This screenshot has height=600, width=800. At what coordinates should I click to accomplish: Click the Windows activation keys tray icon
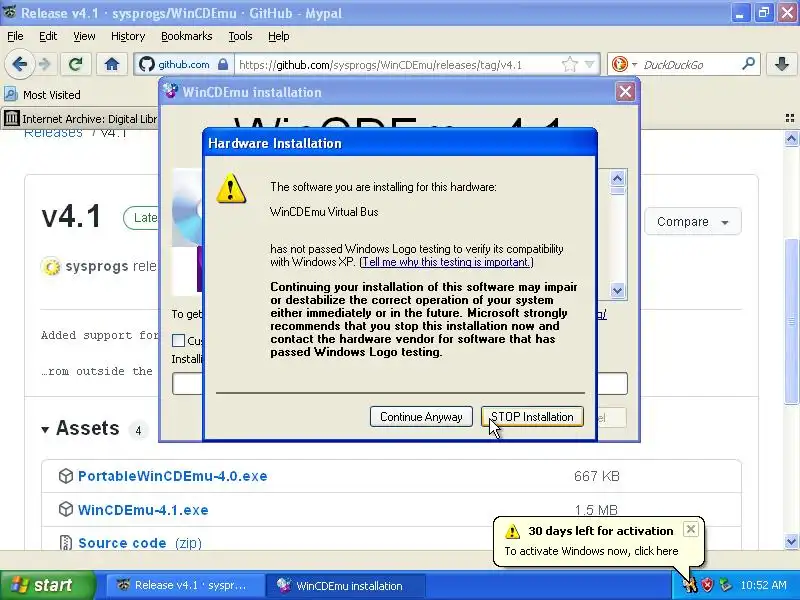click(690, 585)
